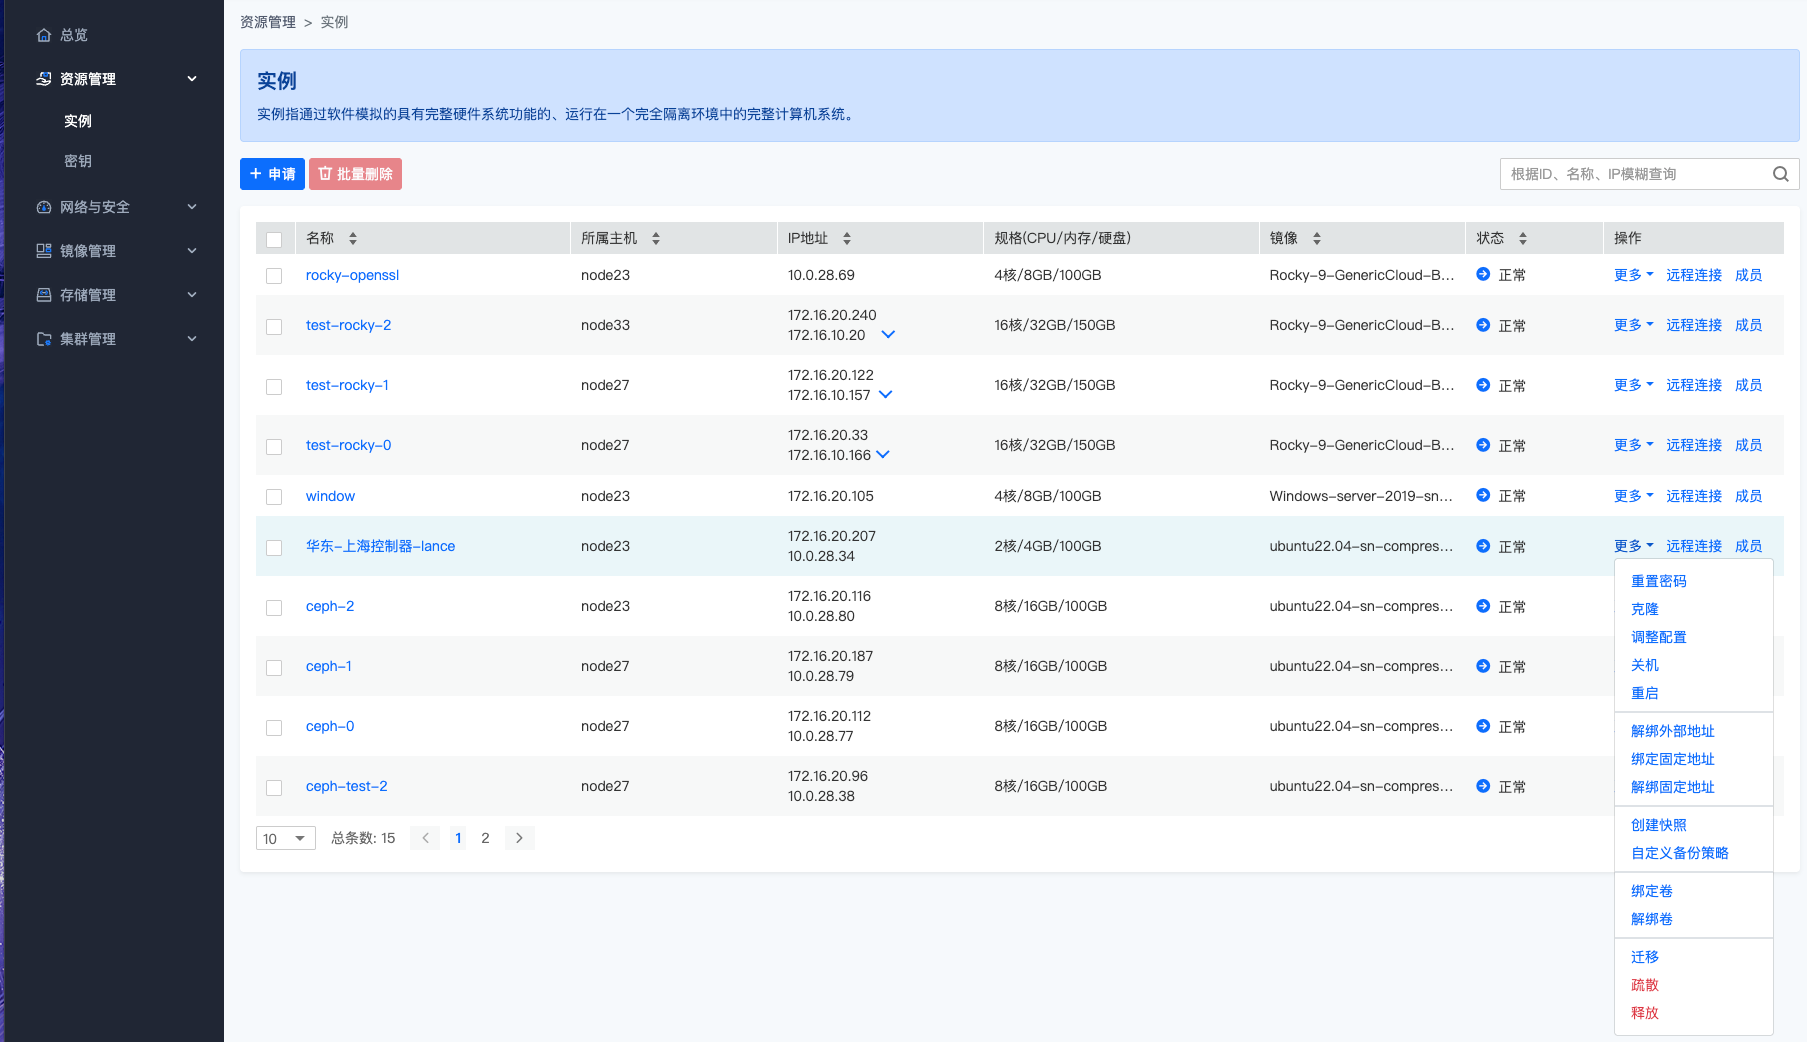This screenshot has width=1807, height=1042.
Task: Toggle the select-all checkbox in table header
Action: (274, 239)
